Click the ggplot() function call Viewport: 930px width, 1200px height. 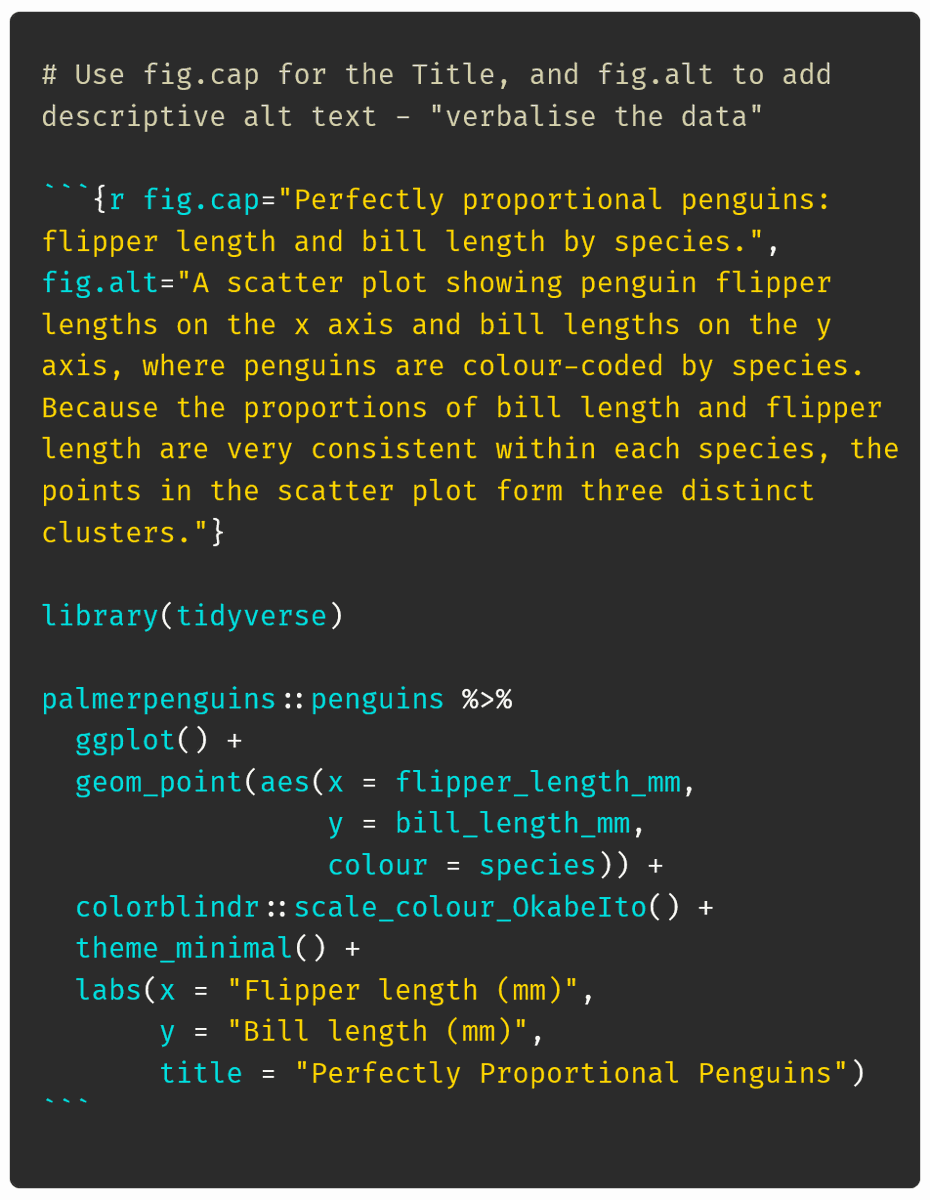(x=142, y=741)
